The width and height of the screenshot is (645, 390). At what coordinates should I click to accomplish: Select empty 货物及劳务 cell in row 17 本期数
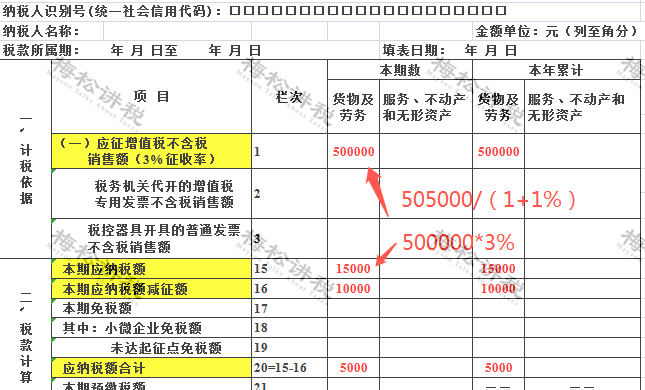coord(353,308)
